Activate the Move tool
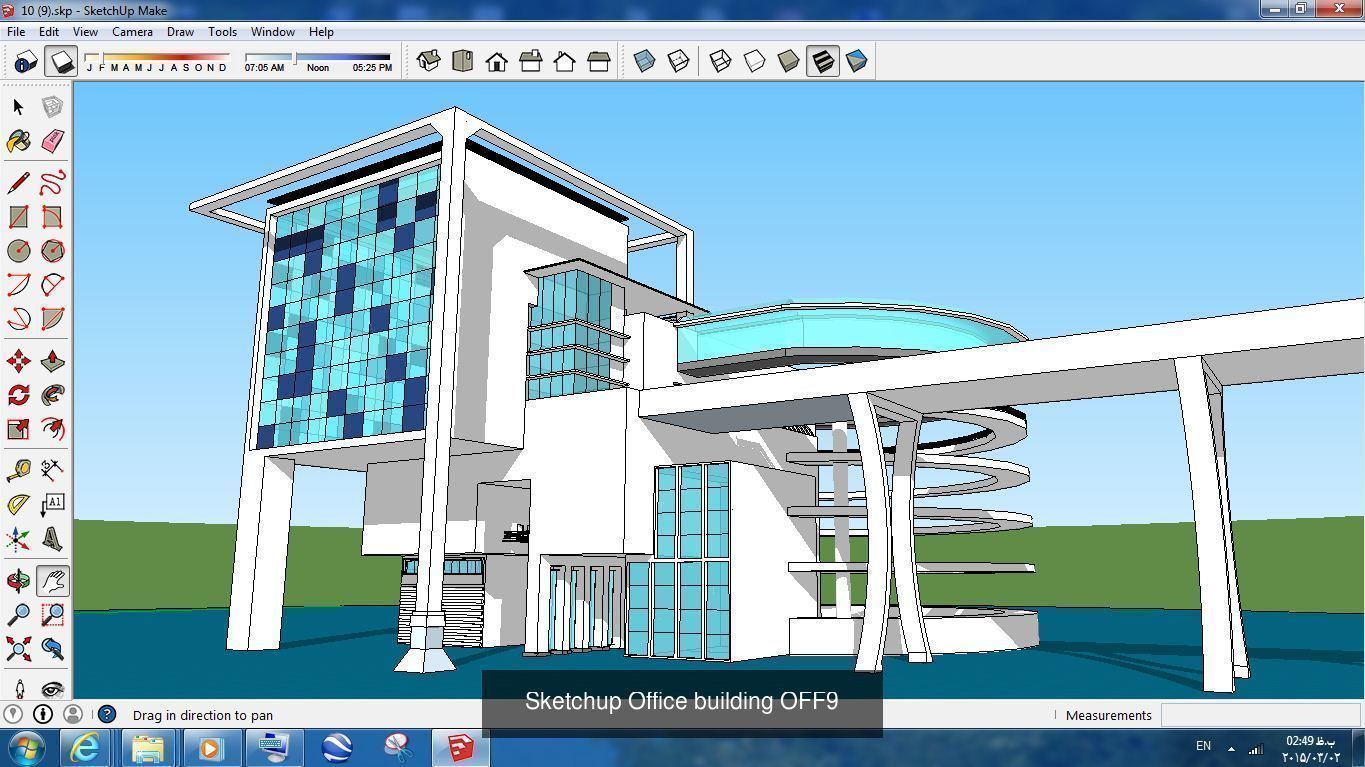 (x=18, y=361)
